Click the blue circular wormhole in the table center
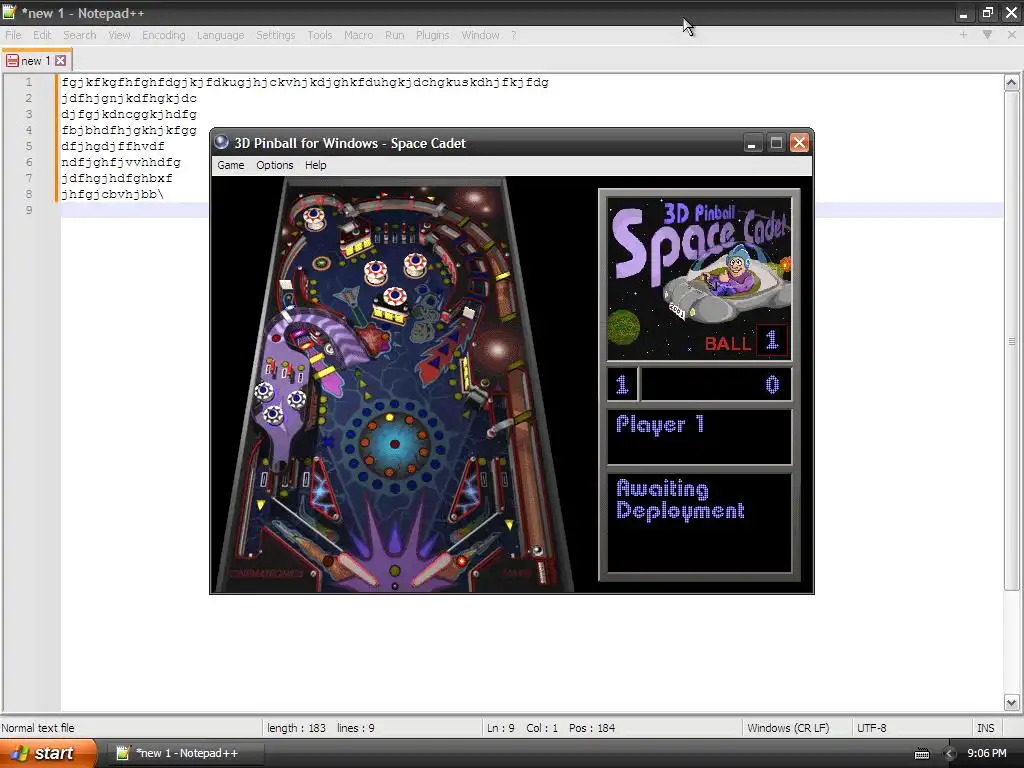Viewport: 1024px width, 768px height. coord(394,444)
